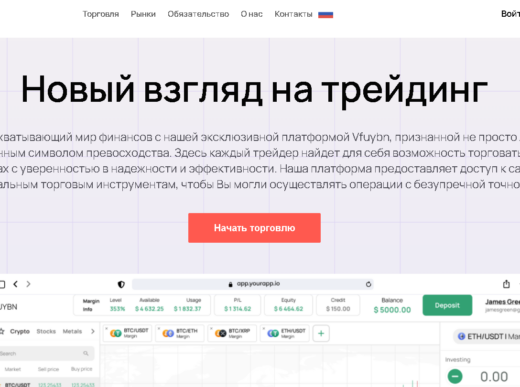Decrease investing amount with minus button
520x387 pixels.
click(455, 376)
